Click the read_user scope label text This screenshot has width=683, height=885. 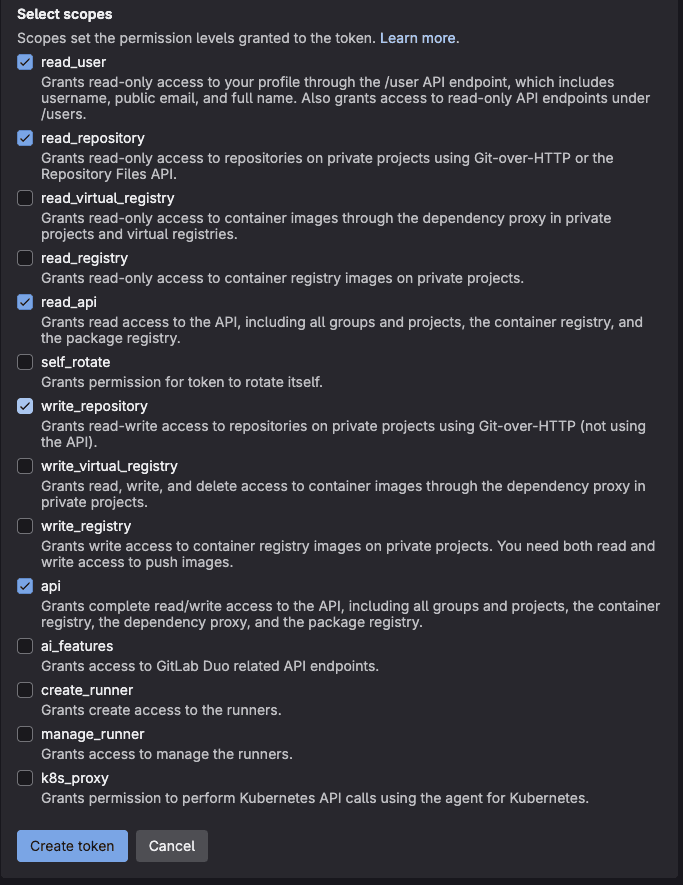coord(74,61)
